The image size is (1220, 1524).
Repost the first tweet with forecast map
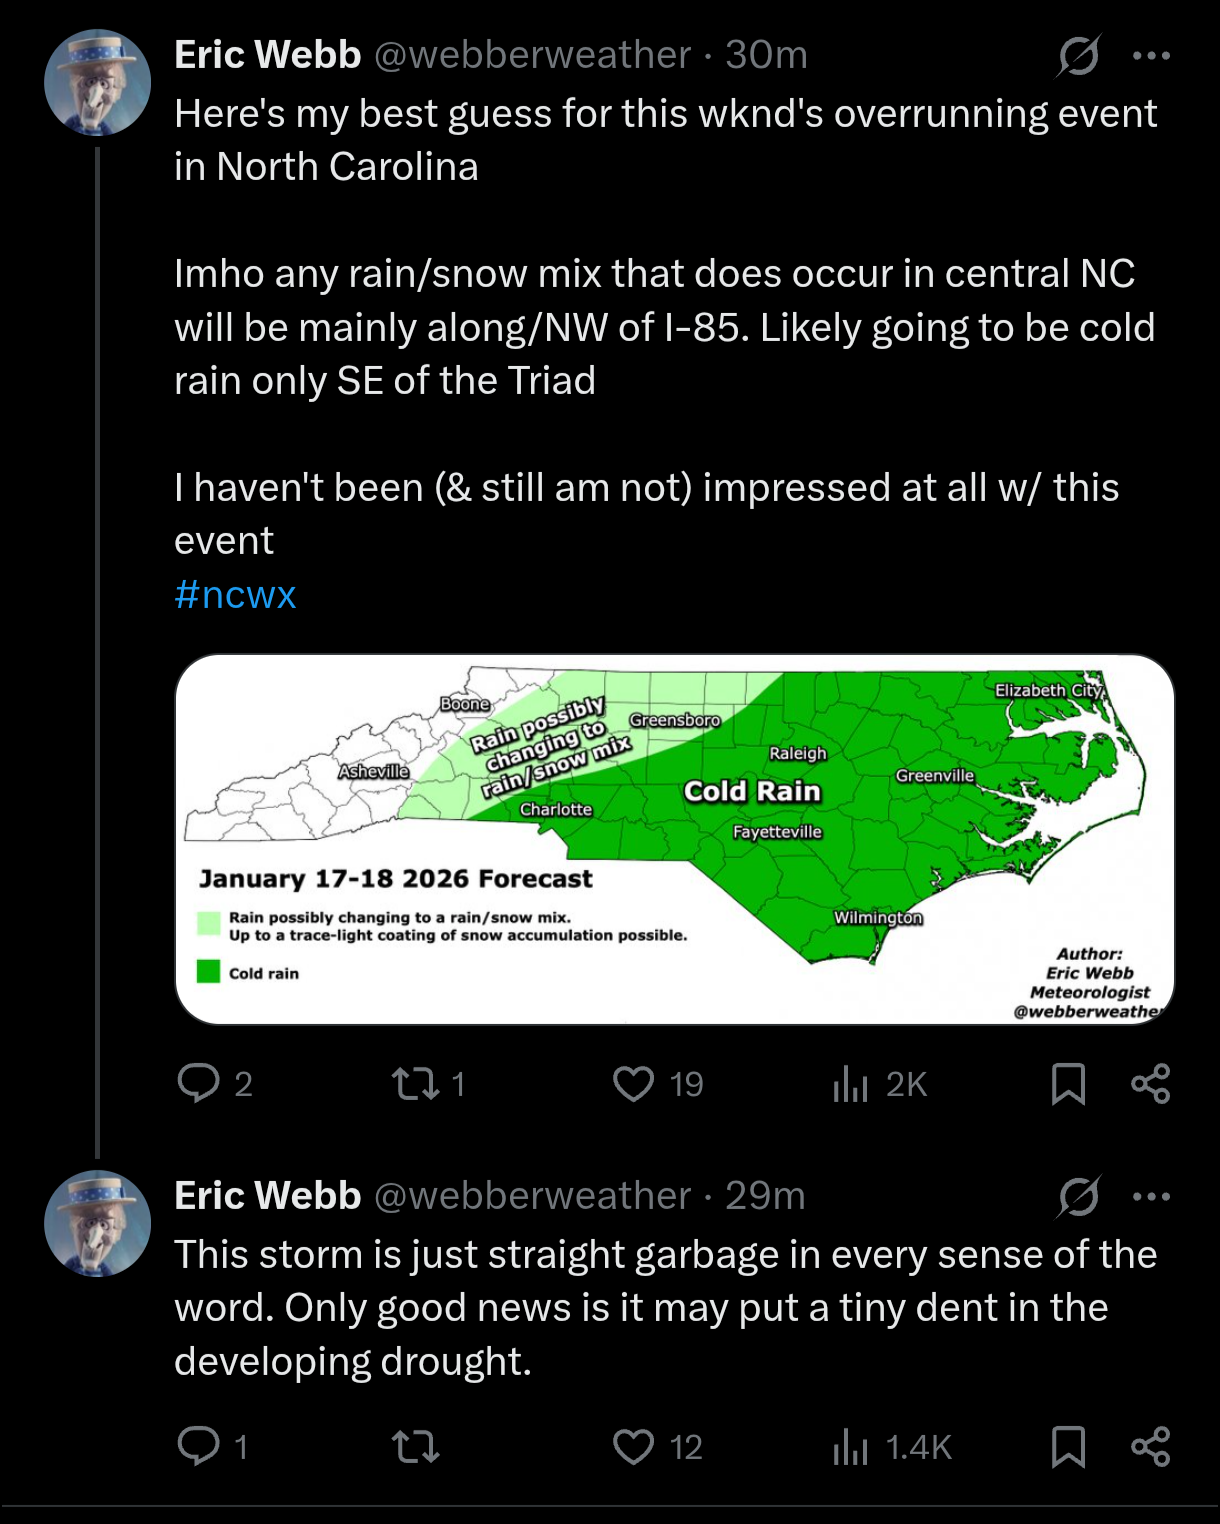click(415, 1084)
